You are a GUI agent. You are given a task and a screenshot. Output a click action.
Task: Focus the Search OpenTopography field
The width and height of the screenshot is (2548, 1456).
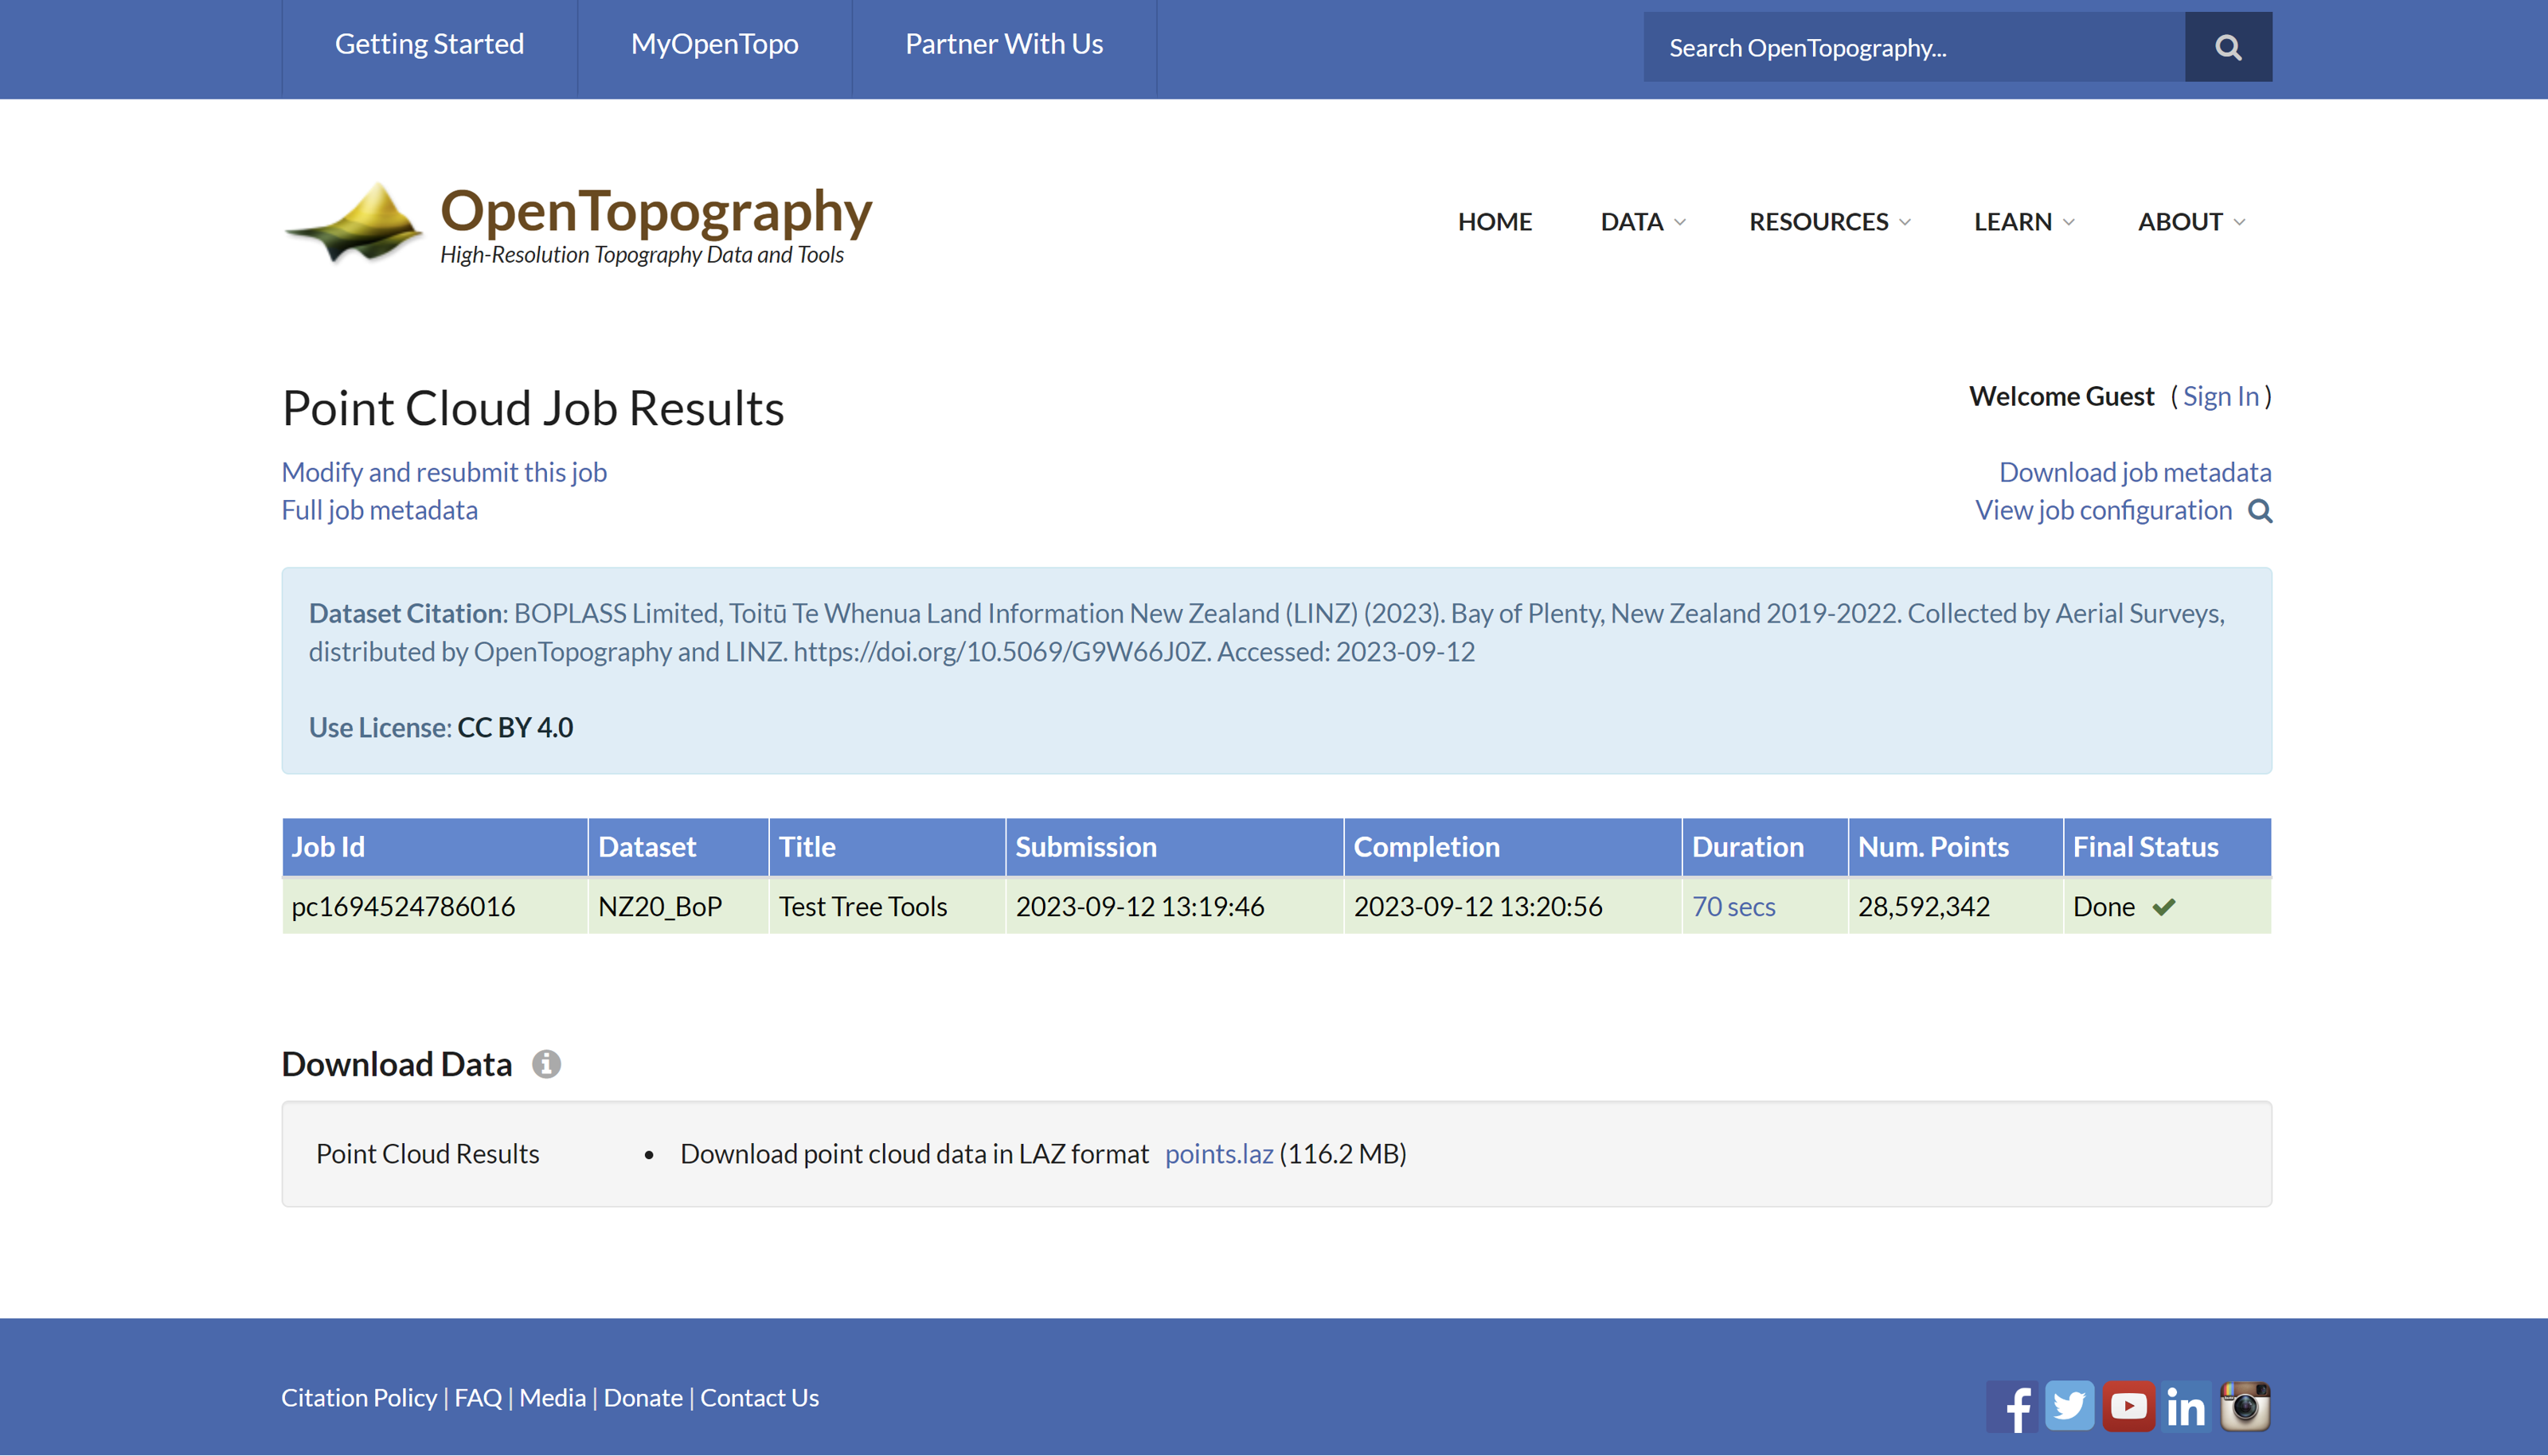[x=1913, y=47]
